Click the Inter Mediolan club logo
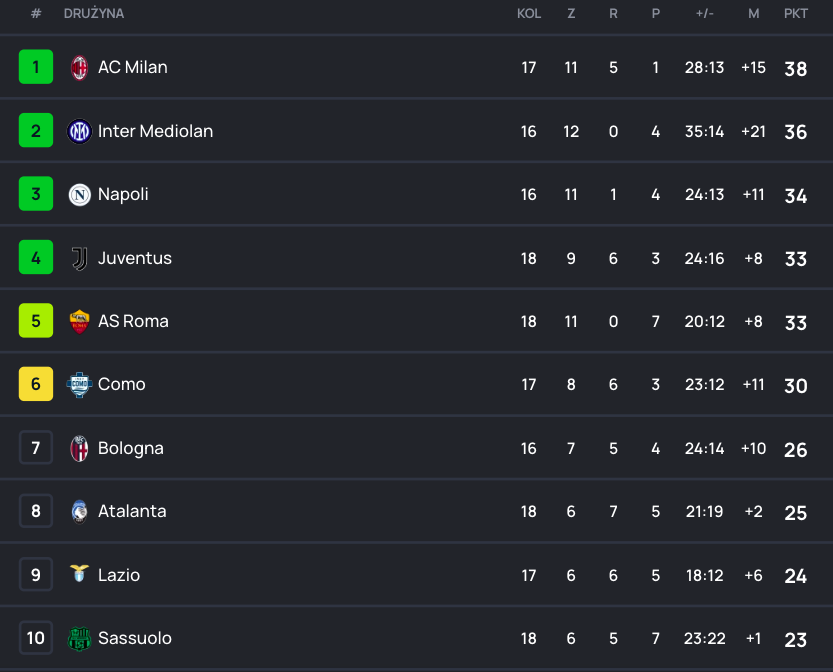The height and width of the screenshot is (672, 833). pos(79,131)
